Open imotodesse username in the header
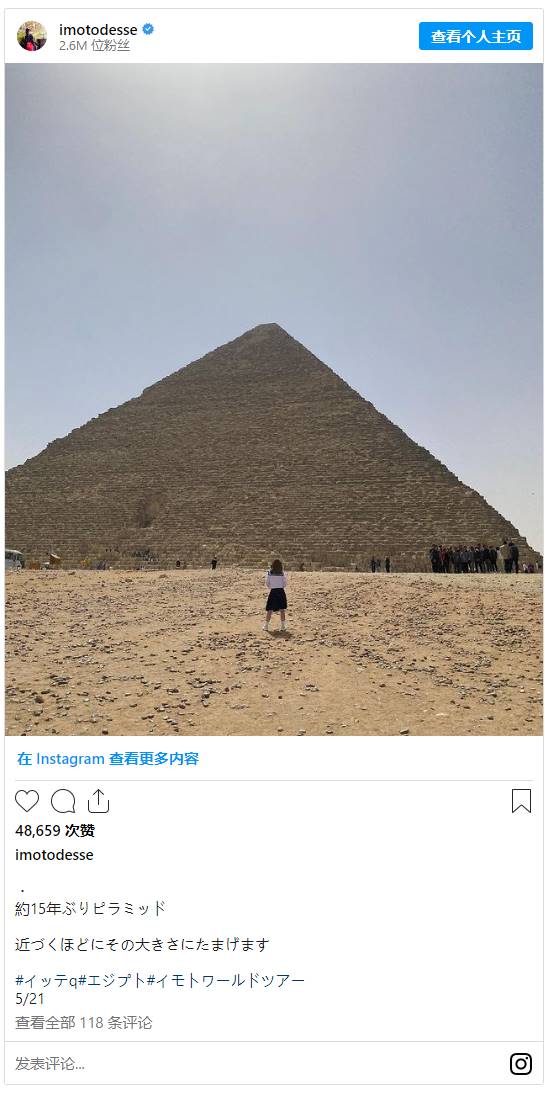The height and width of the screenshot is (1093, 545). [98, 29]
